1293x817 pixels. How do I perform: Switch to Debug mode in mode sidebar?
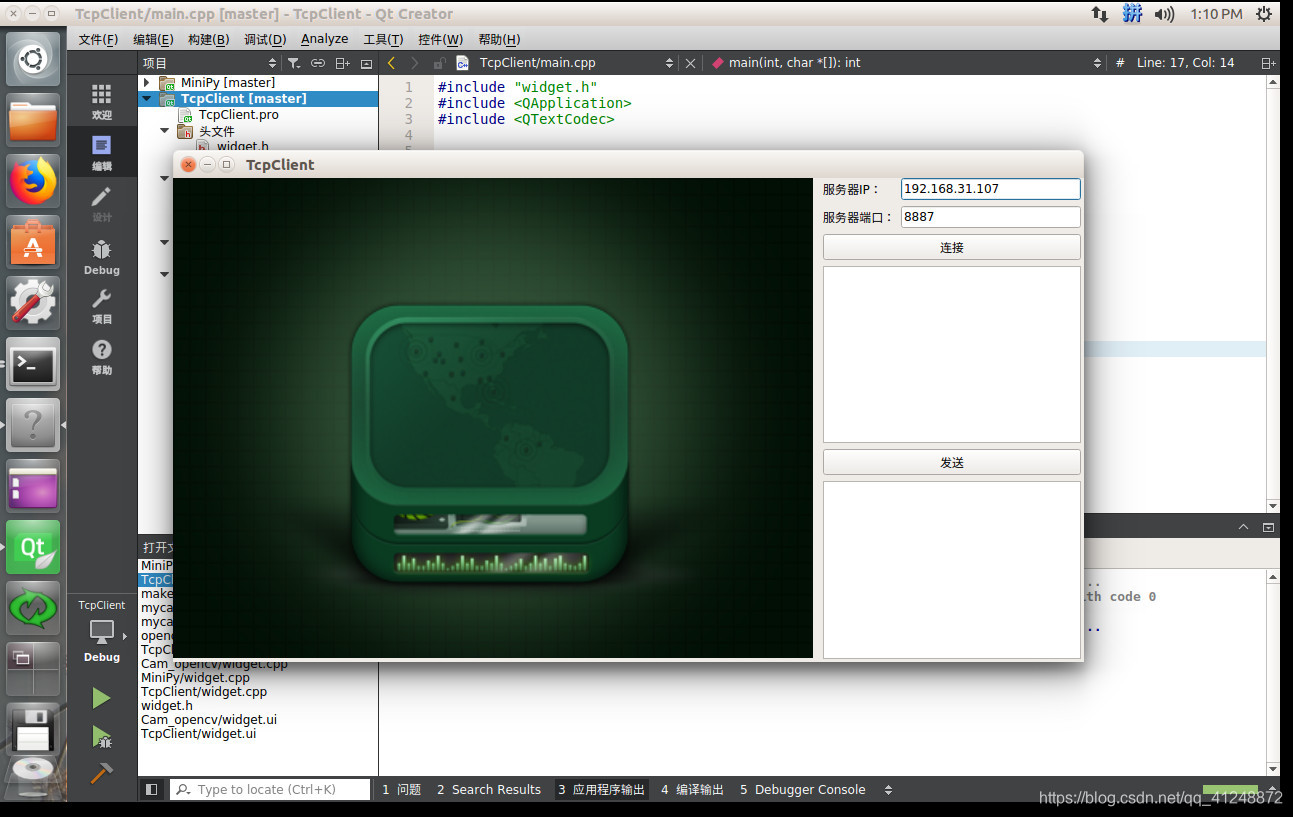[x=101, y=255]
